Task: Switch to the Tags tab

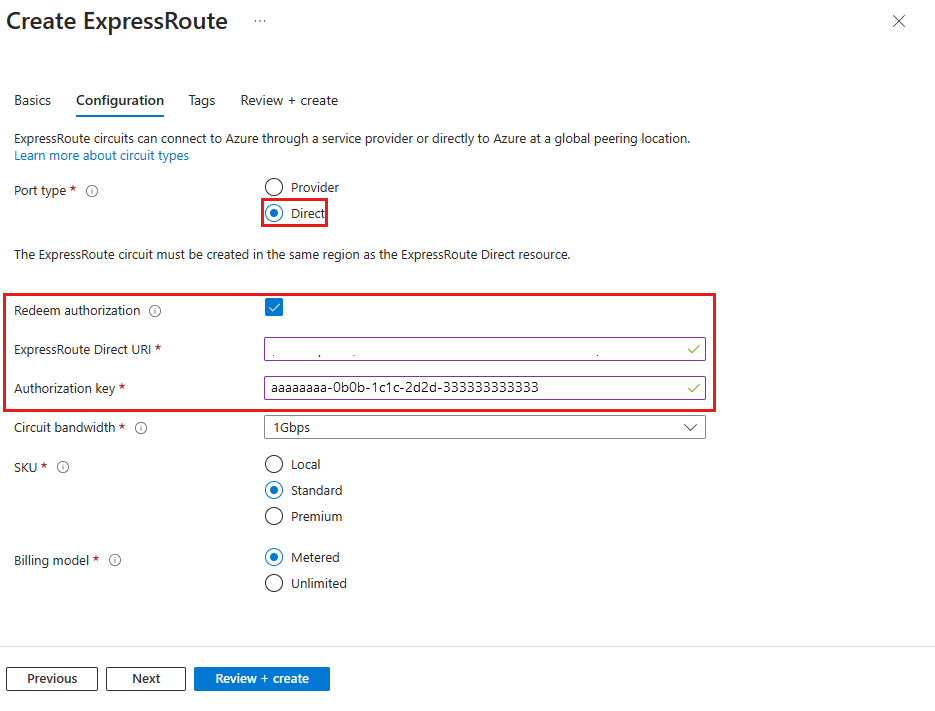Action: tap(201, 100)
